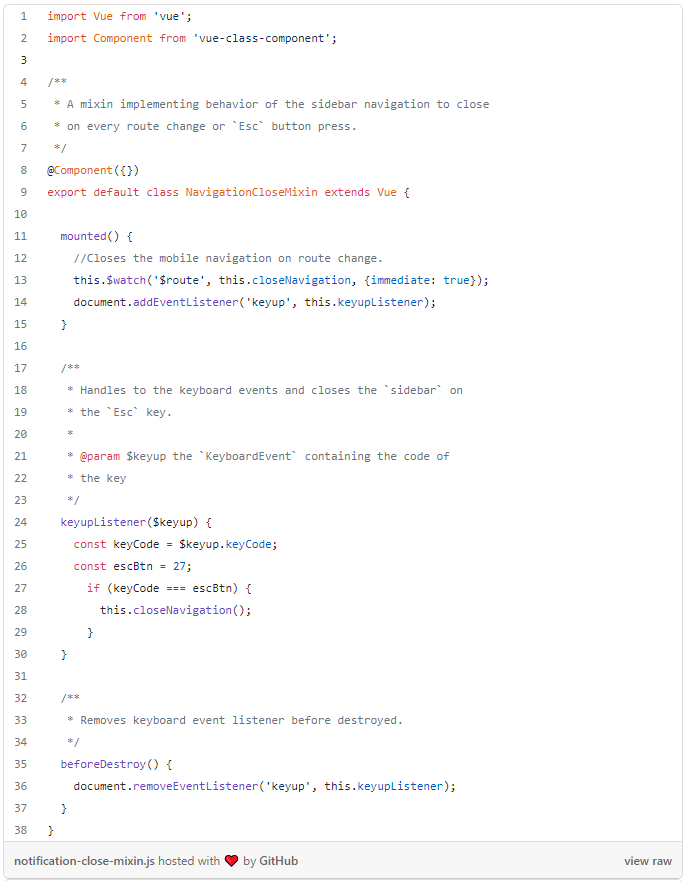Click removeEventListener on line 36

coord(196,786)
